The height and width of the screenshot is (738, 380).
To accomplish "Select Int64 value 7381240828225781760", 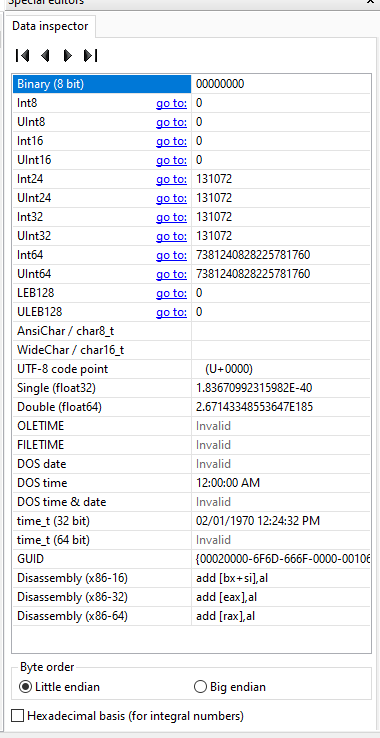I will [x=253, y=255].
